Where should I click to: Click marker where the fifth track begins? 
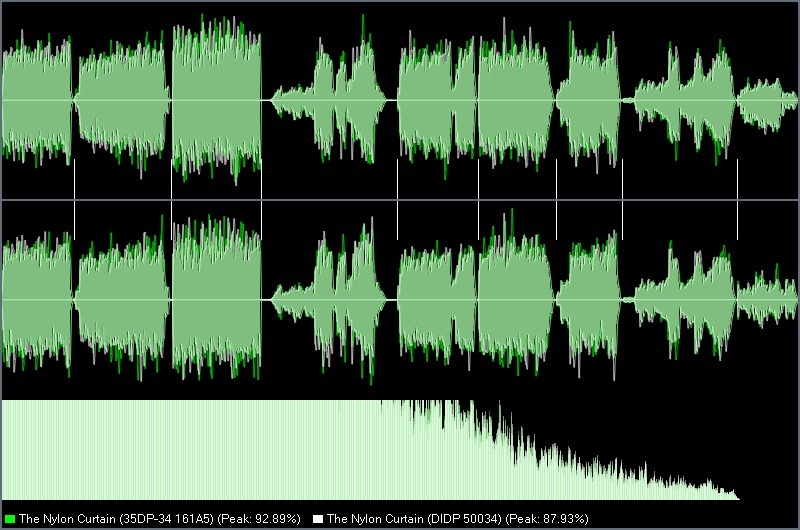click(x=397, y=199)
